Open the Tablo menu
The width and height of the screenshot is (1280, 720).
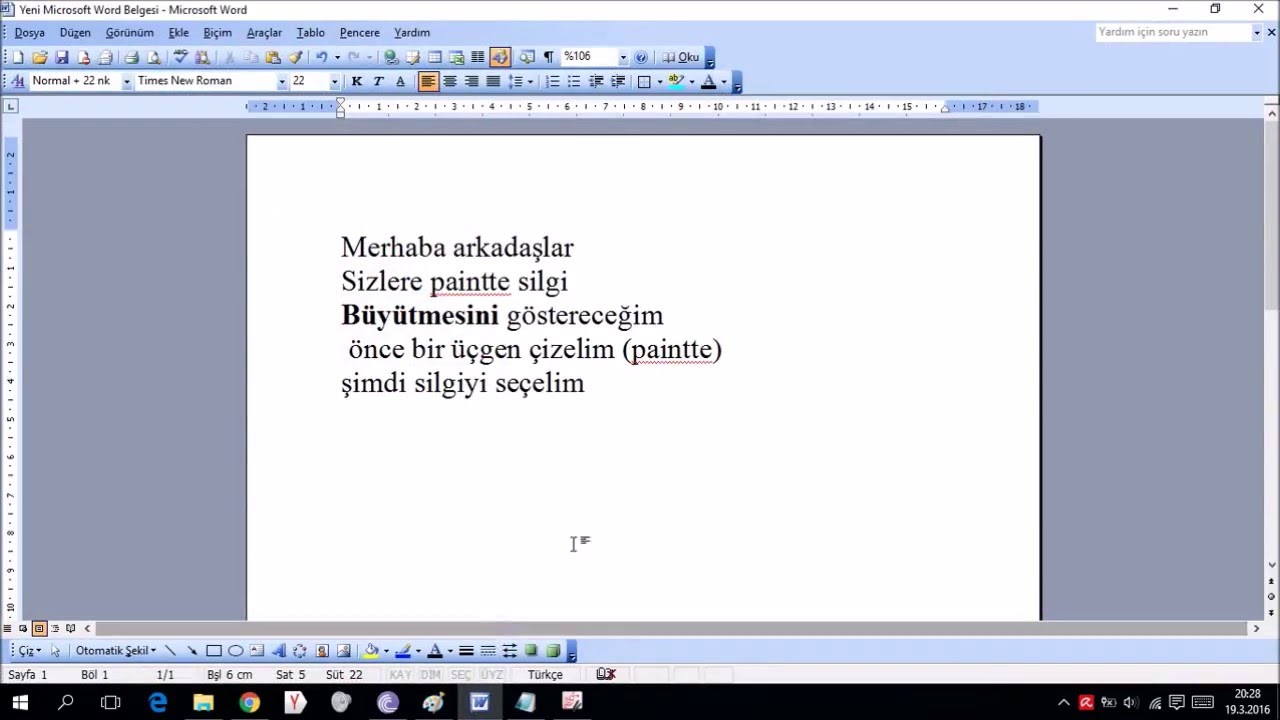[x=310, y=33]
